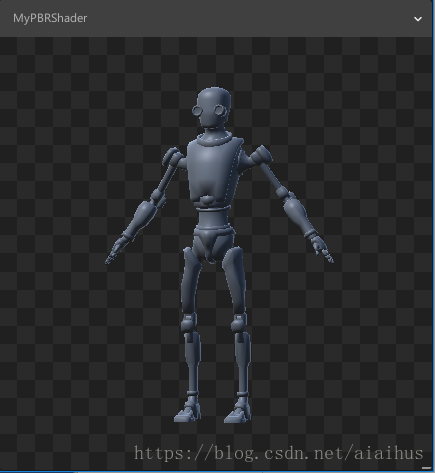This screenshot has height=473, width=435.
Task: Click the minimize bar in preview corner
Action: (426, 468)
